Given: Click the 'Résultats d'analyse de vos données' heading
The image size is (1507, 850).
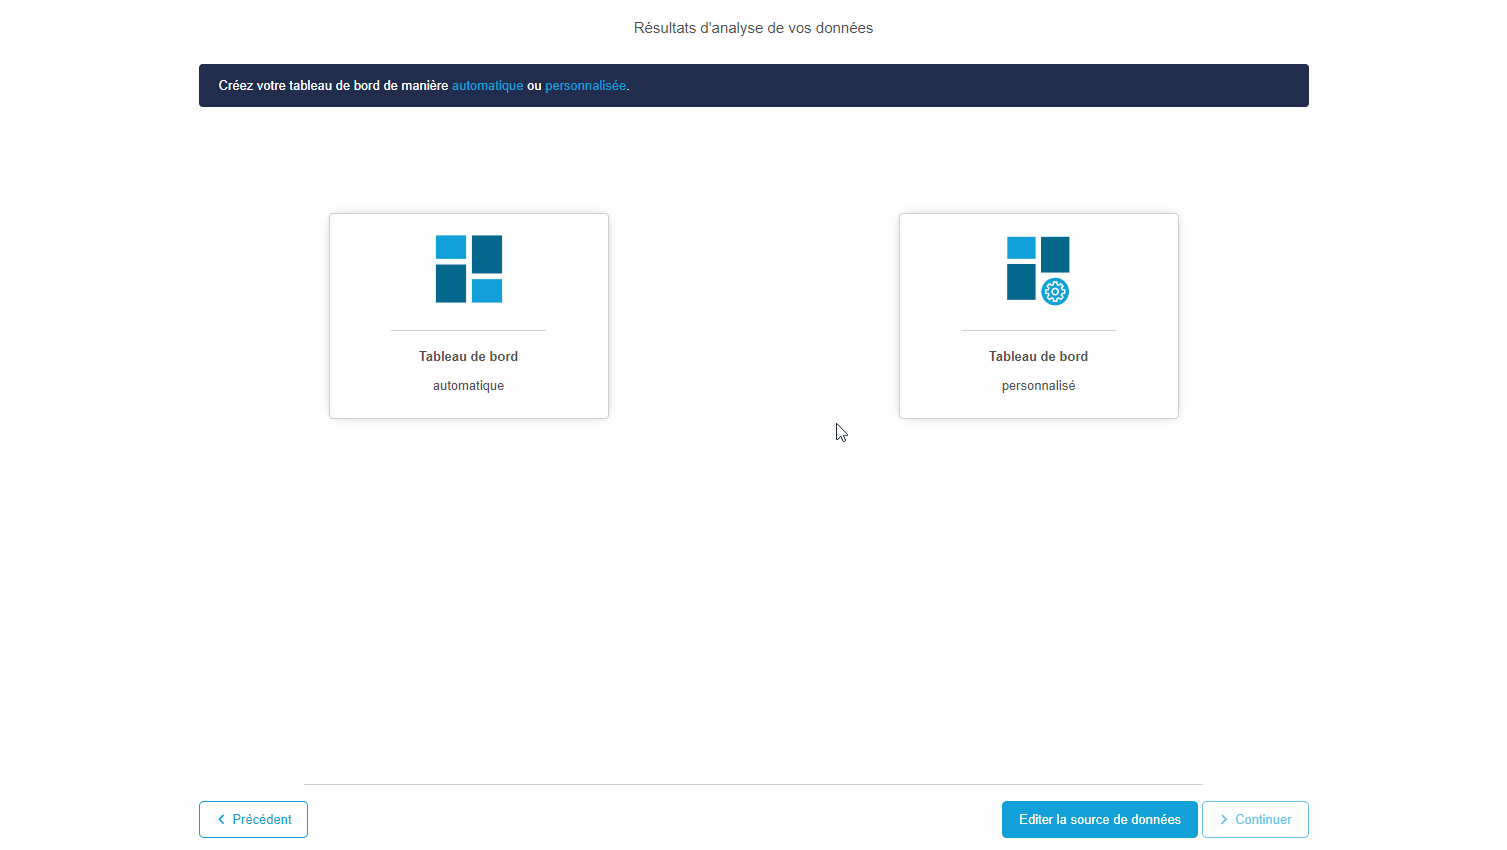Looking at the screenshot, I should tap(752, 27).
